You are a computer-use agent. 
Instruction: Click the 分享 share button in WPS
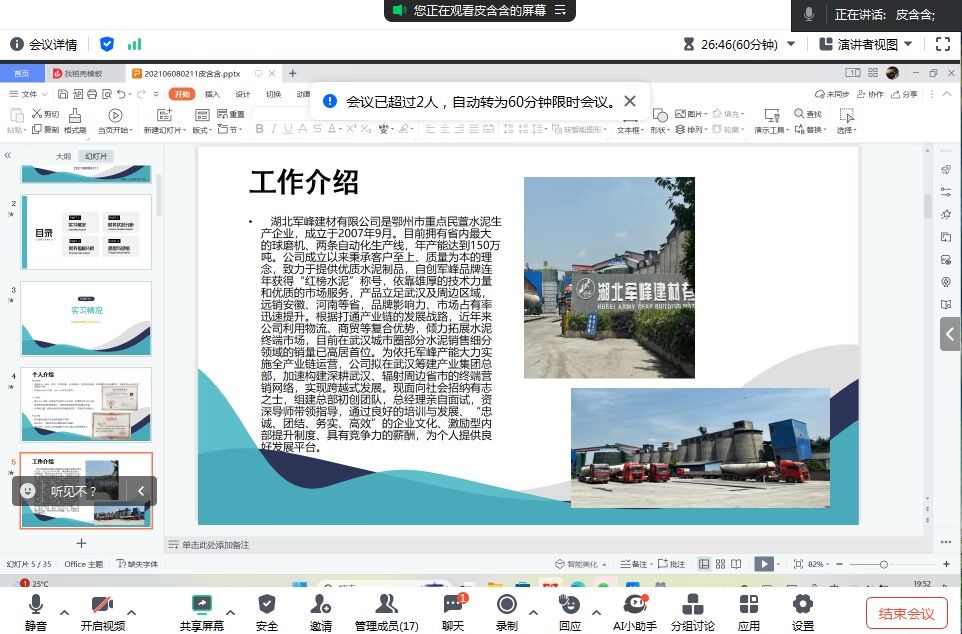(905, 94)
